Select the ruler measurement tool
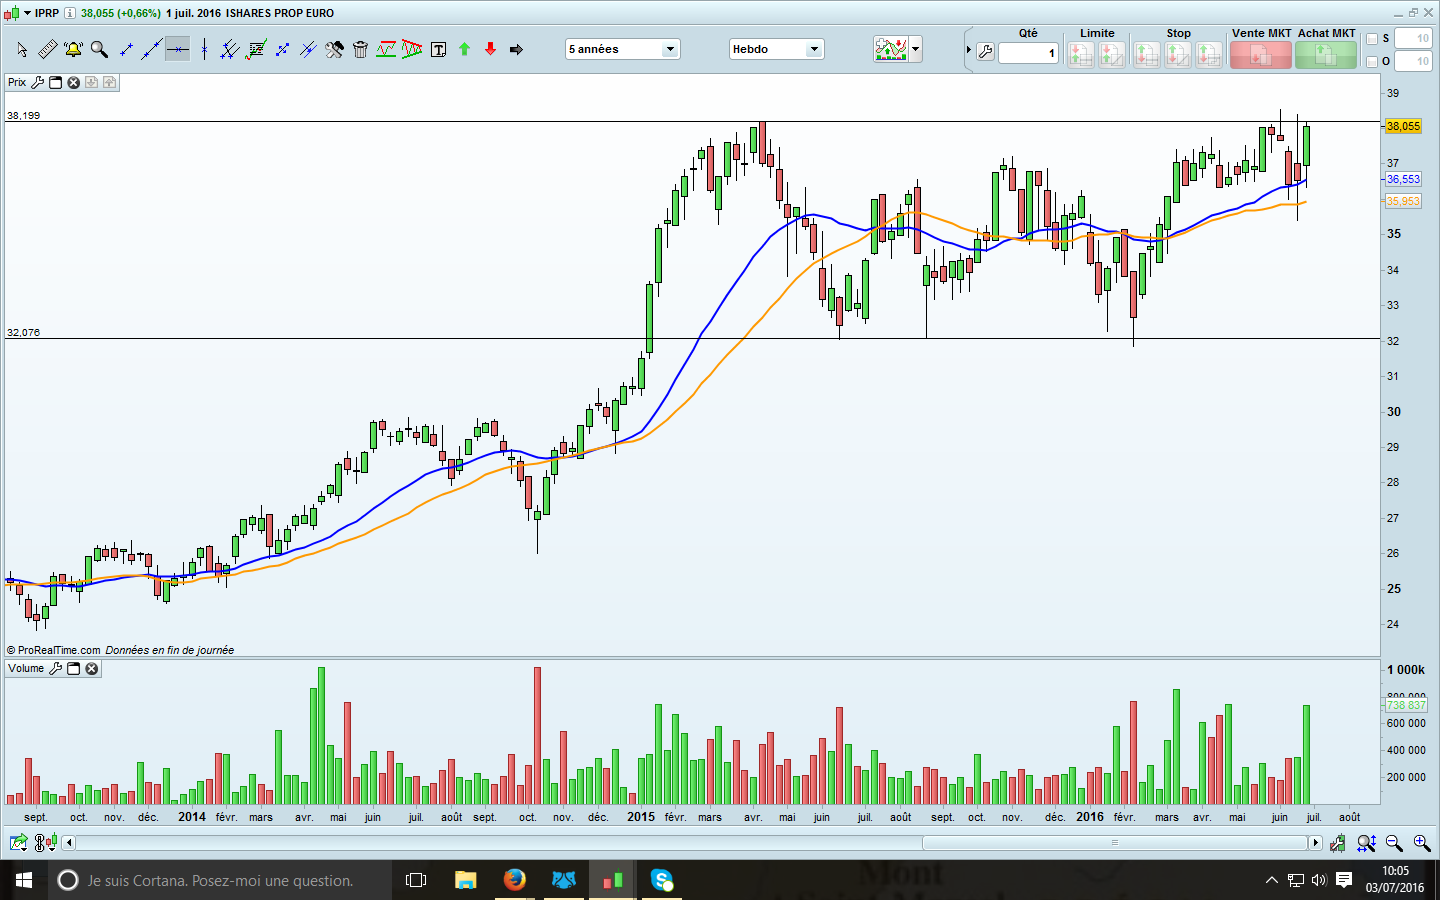The height and width of the screenshot is (900, 1440). [x=47, y=49]
